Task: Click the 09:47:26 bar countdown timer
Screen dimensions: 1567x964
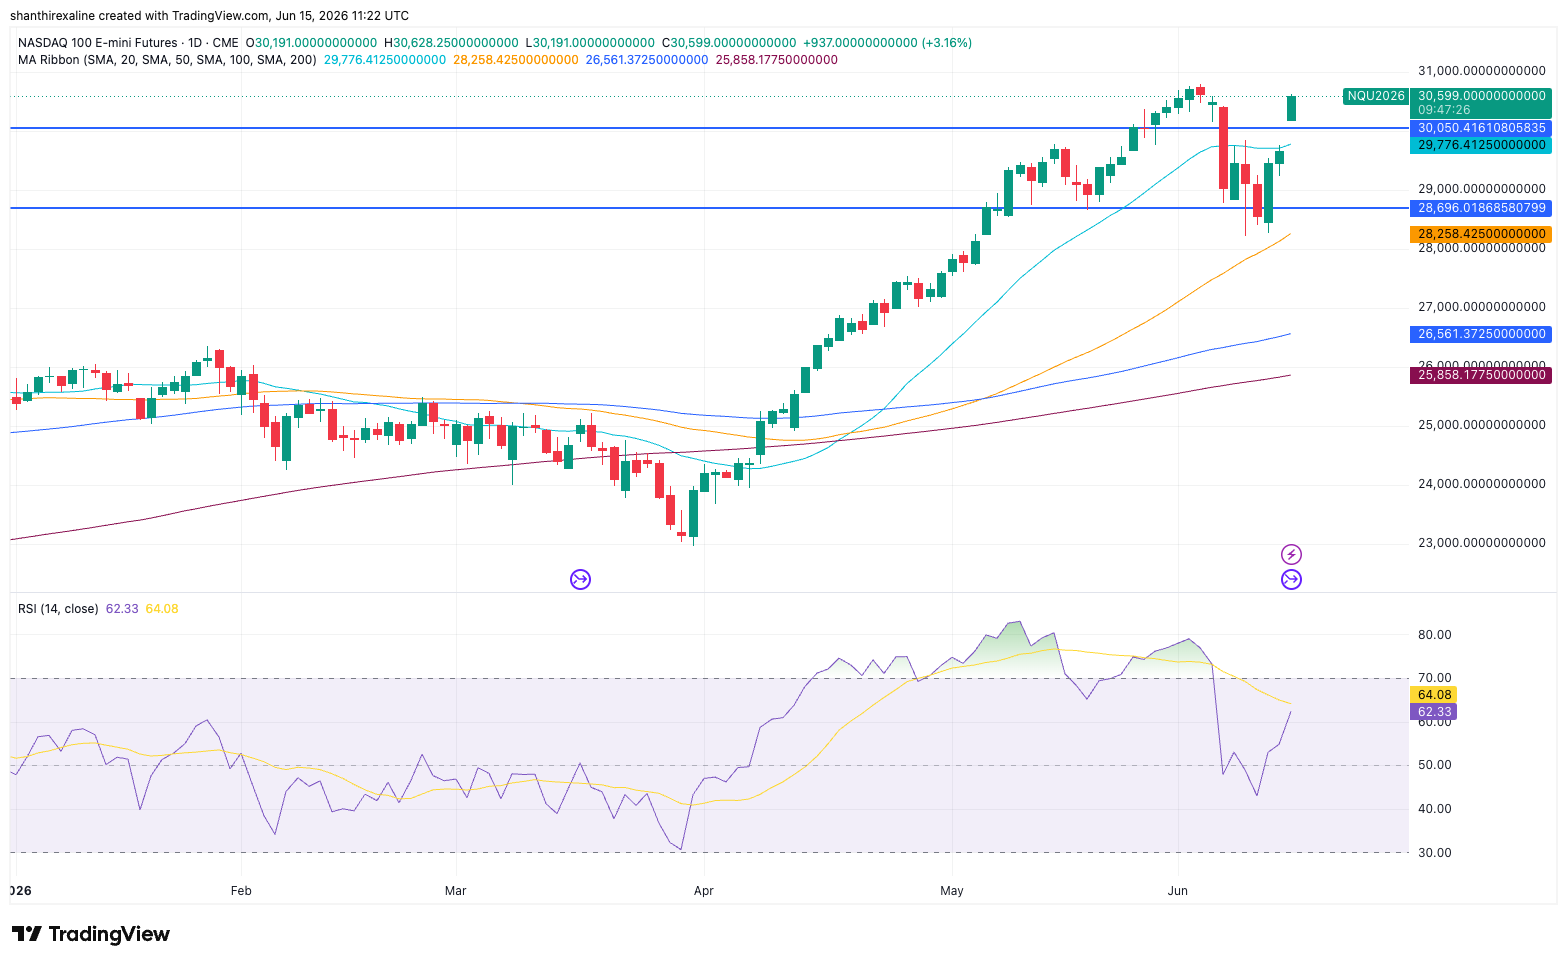Action: (1444, 110)
